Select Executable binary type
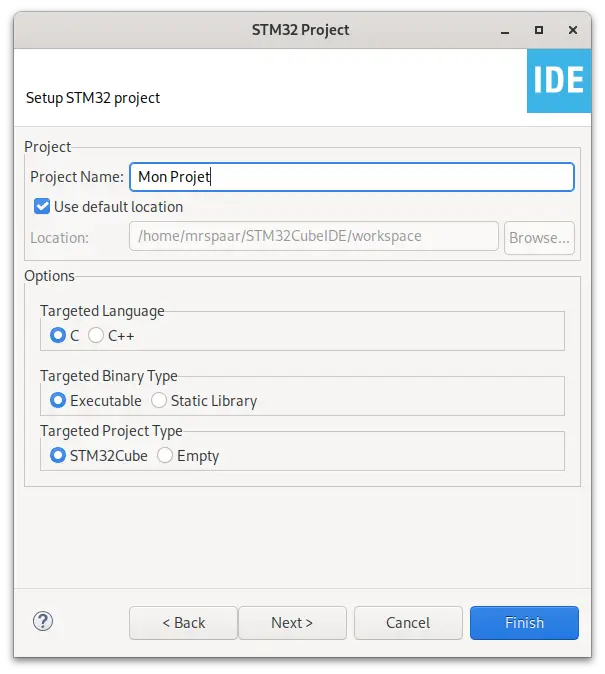Viewport: 605px width, 674px height. (58, 400)
